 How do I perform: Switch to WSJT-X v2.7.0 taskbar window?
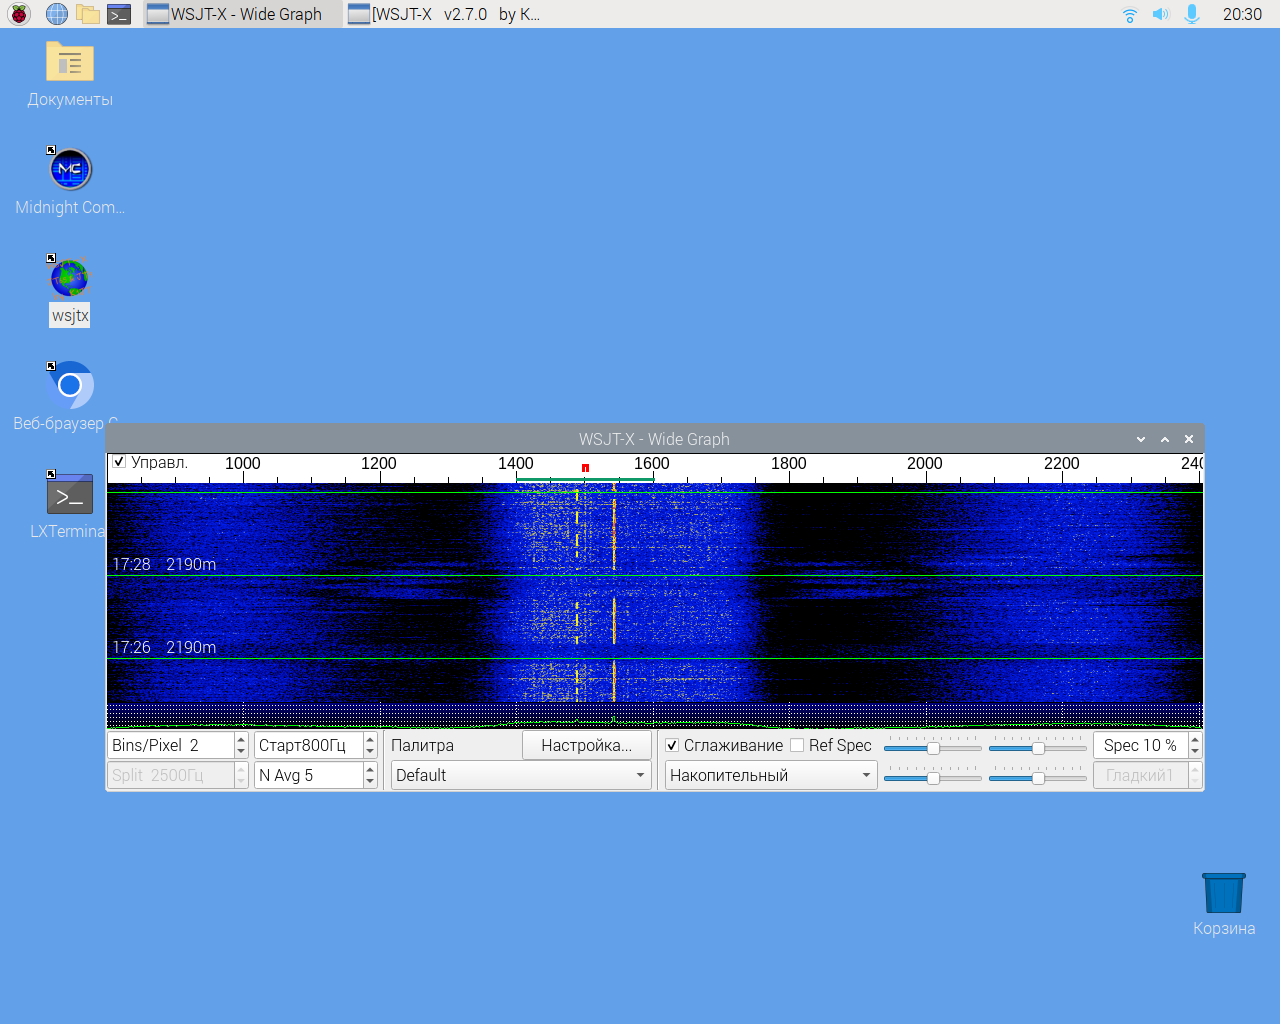(445, 14)
